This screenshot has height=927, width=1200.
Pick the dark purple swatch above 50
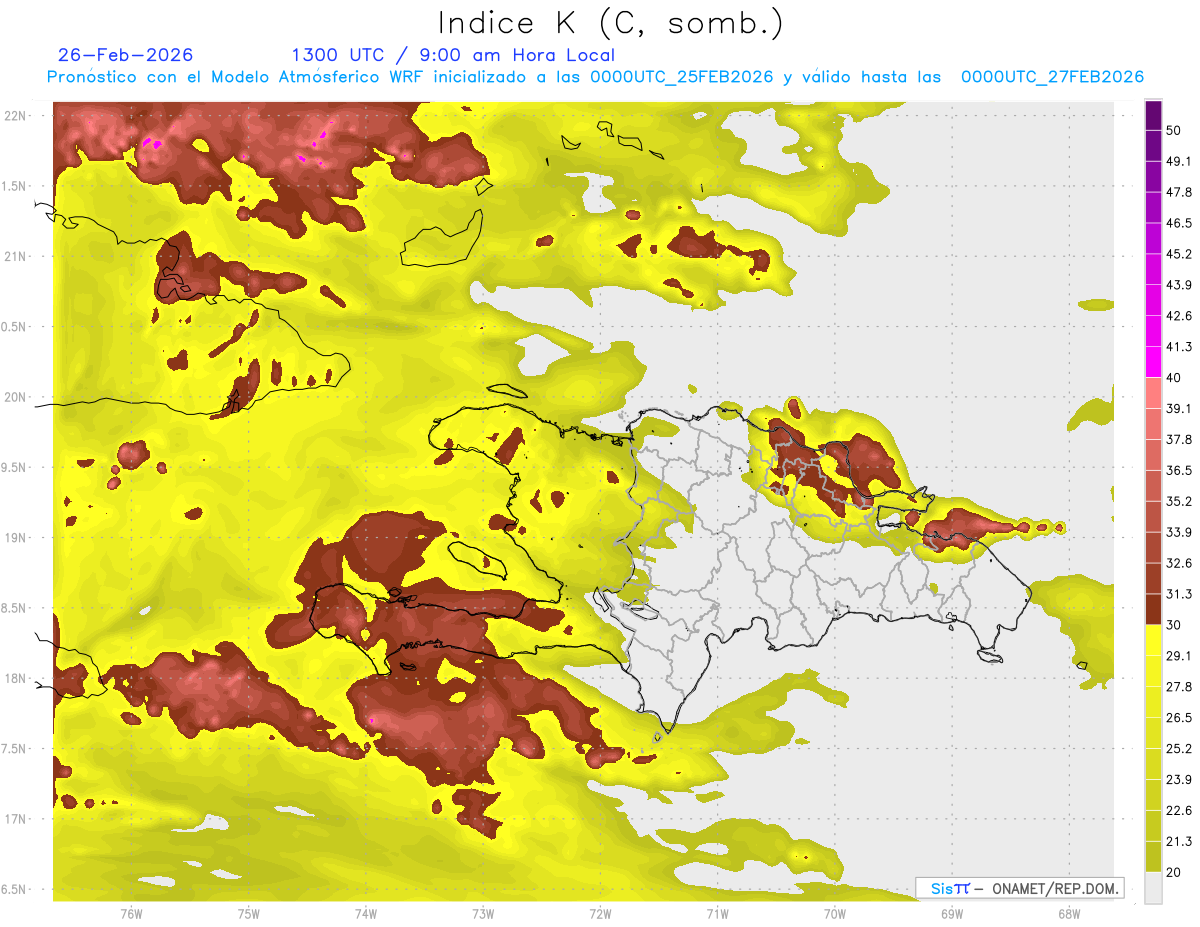click(1153, 115)
